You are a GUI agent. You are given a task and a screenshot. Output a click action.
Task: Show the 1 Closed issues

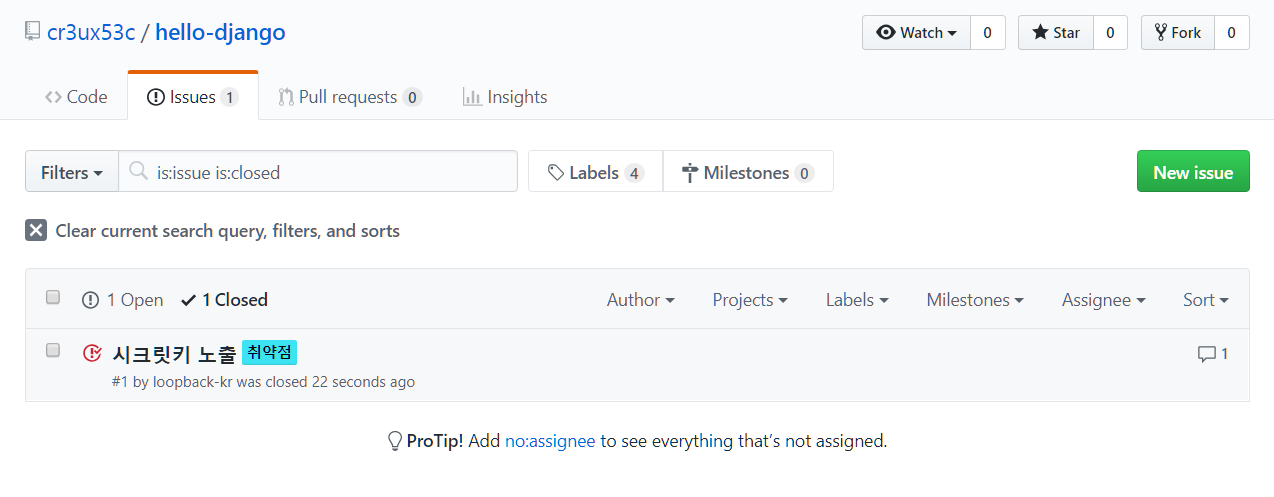click(x=224, y=300)
